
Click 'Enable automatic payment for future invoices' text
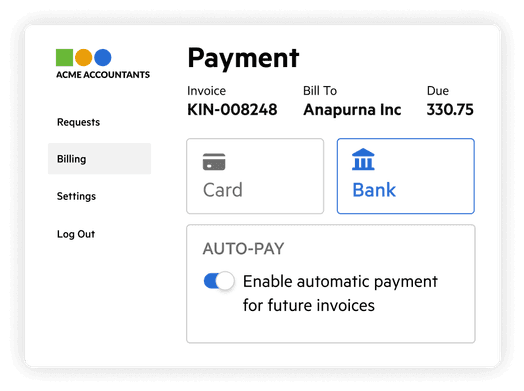[340, 293]
